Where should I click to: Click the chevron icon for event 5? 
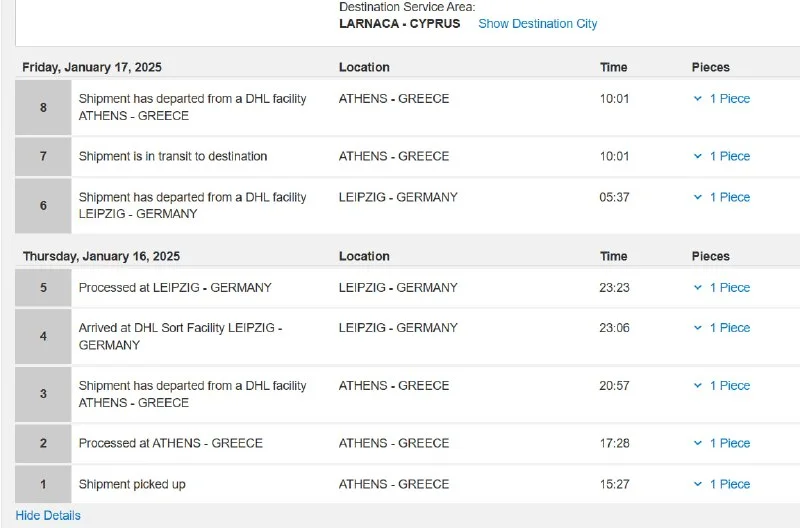(x=698, y=288)
